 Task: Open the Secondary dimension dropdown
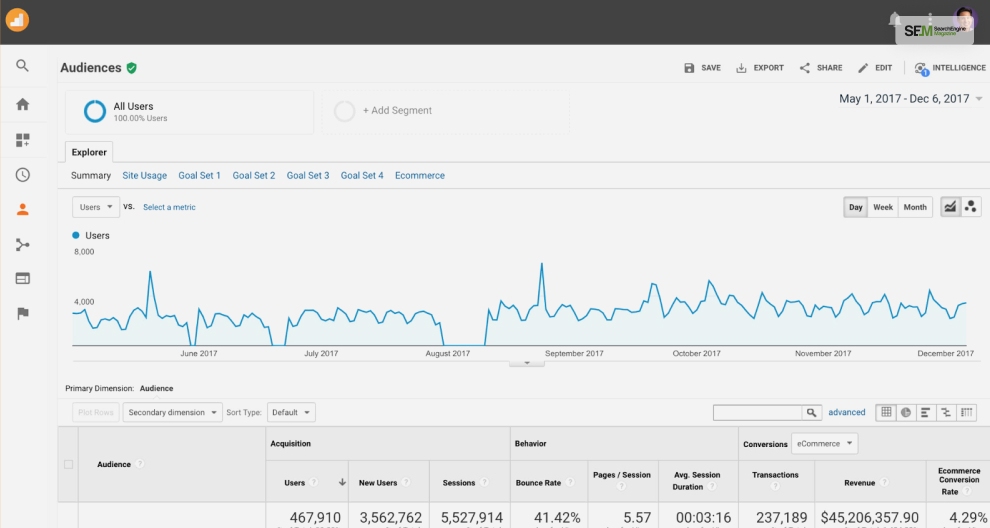(172, 412)
